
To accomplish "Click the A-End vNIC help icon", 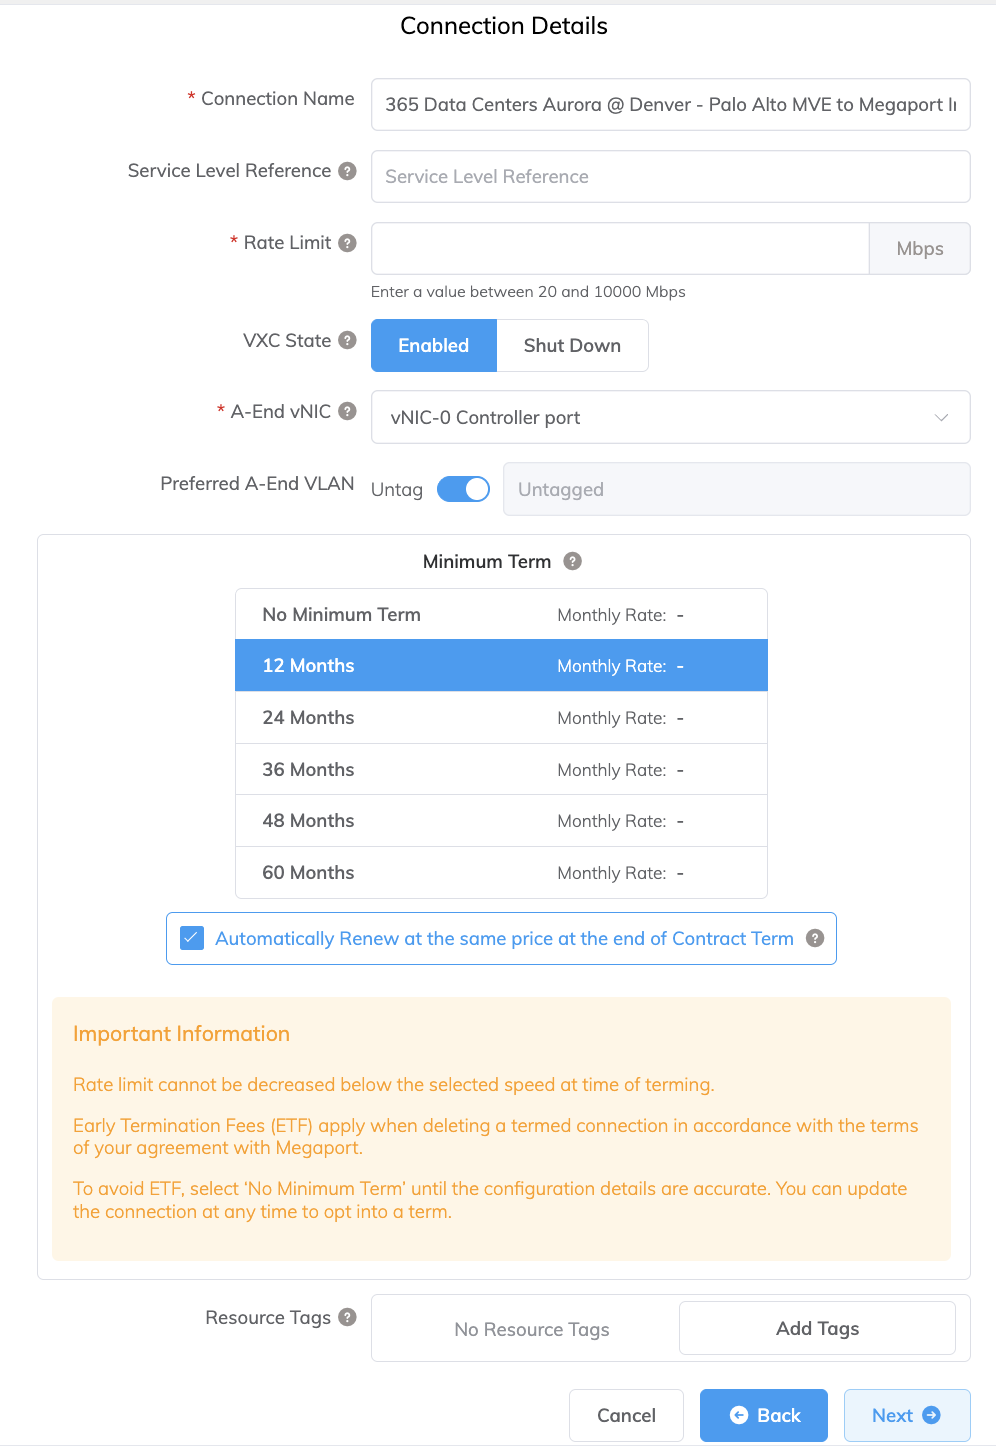I will [347, 411].
